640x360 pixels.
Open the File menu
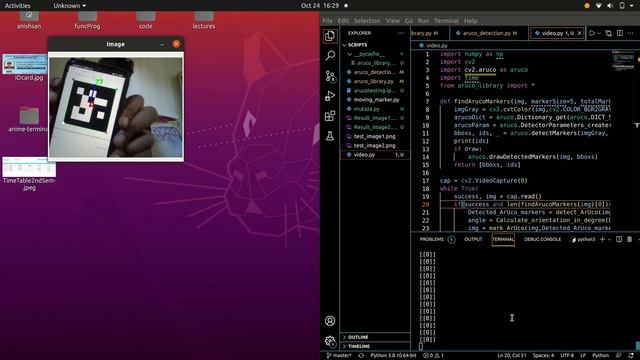coord(327,20)
